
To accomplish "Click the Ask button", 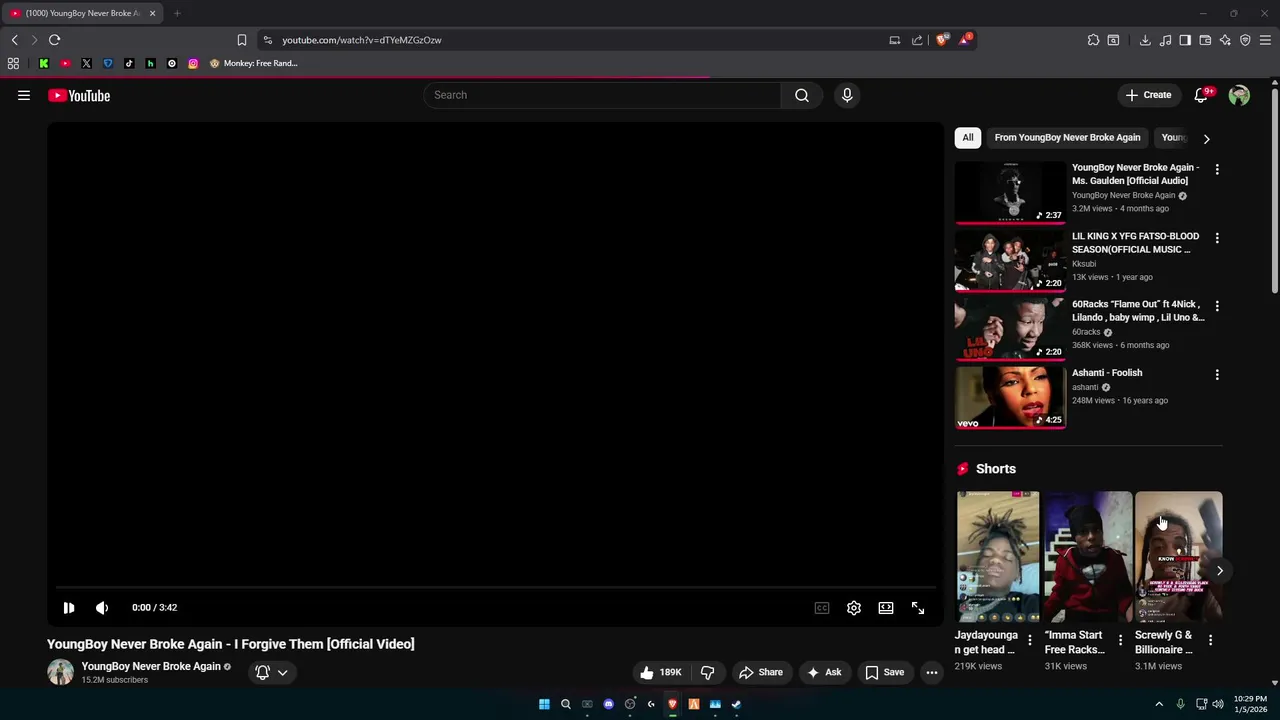I will pyautogui.click(x=824, y=672).
